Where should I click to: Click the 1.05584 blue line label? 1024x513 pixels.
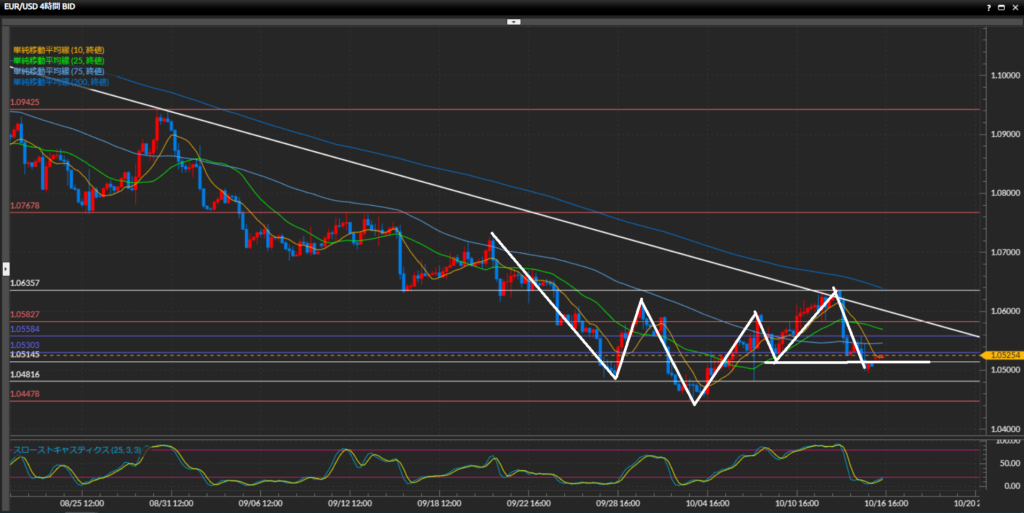[x=25, y=329]
